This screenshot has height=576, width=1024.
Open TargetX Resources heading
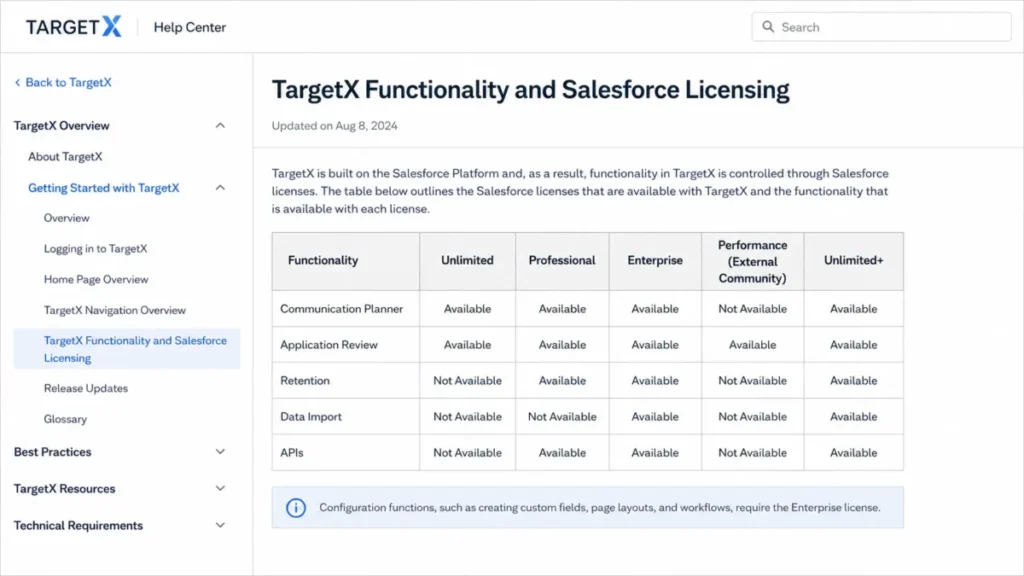click(x=64, y=488)
